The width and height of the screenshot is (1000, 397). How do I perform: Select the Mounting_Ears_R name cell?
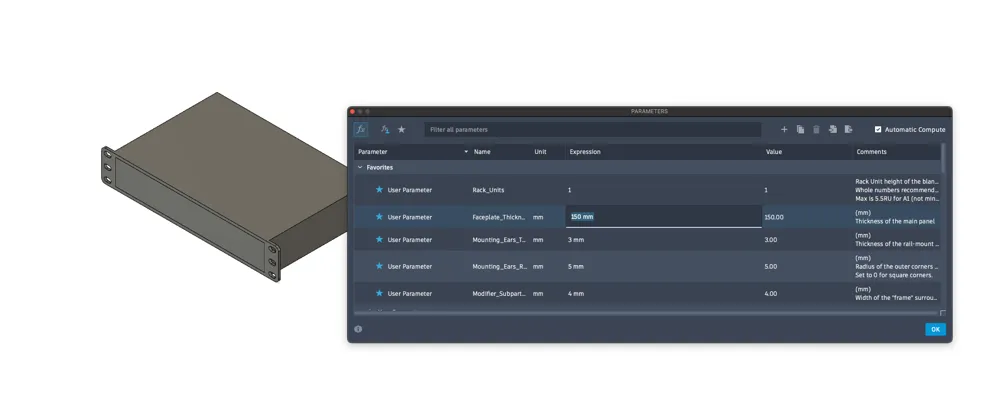pos(499,267)
